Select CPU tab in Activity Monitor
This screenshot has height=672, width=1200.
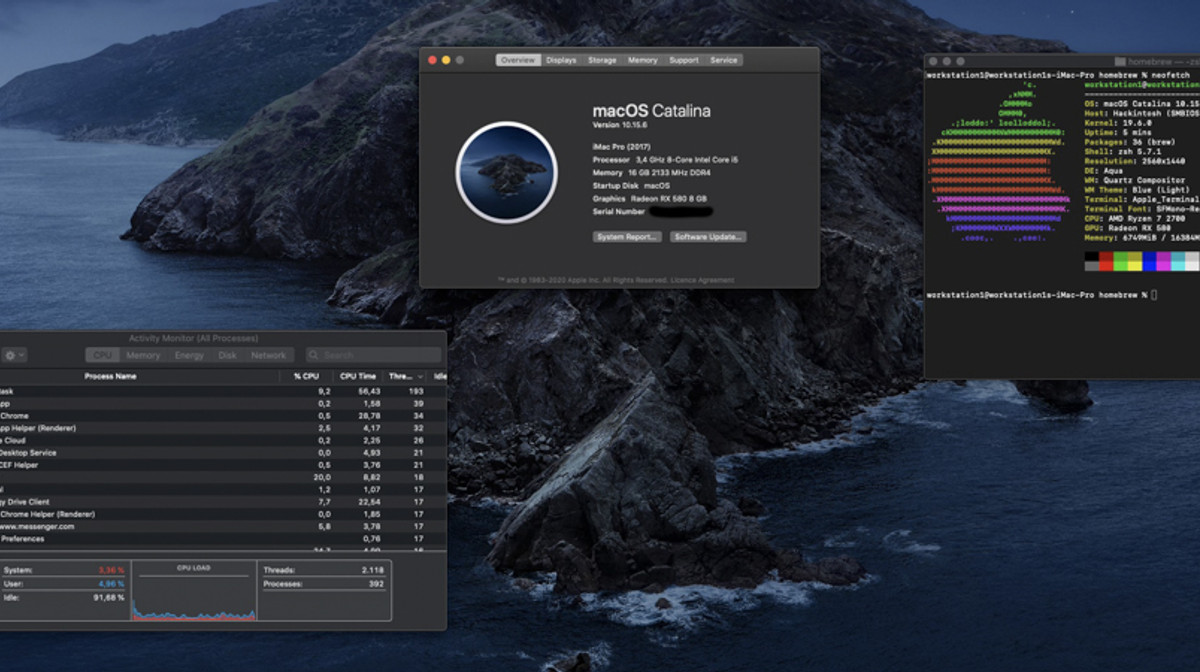pyautogui.click(x=103, y=355)
